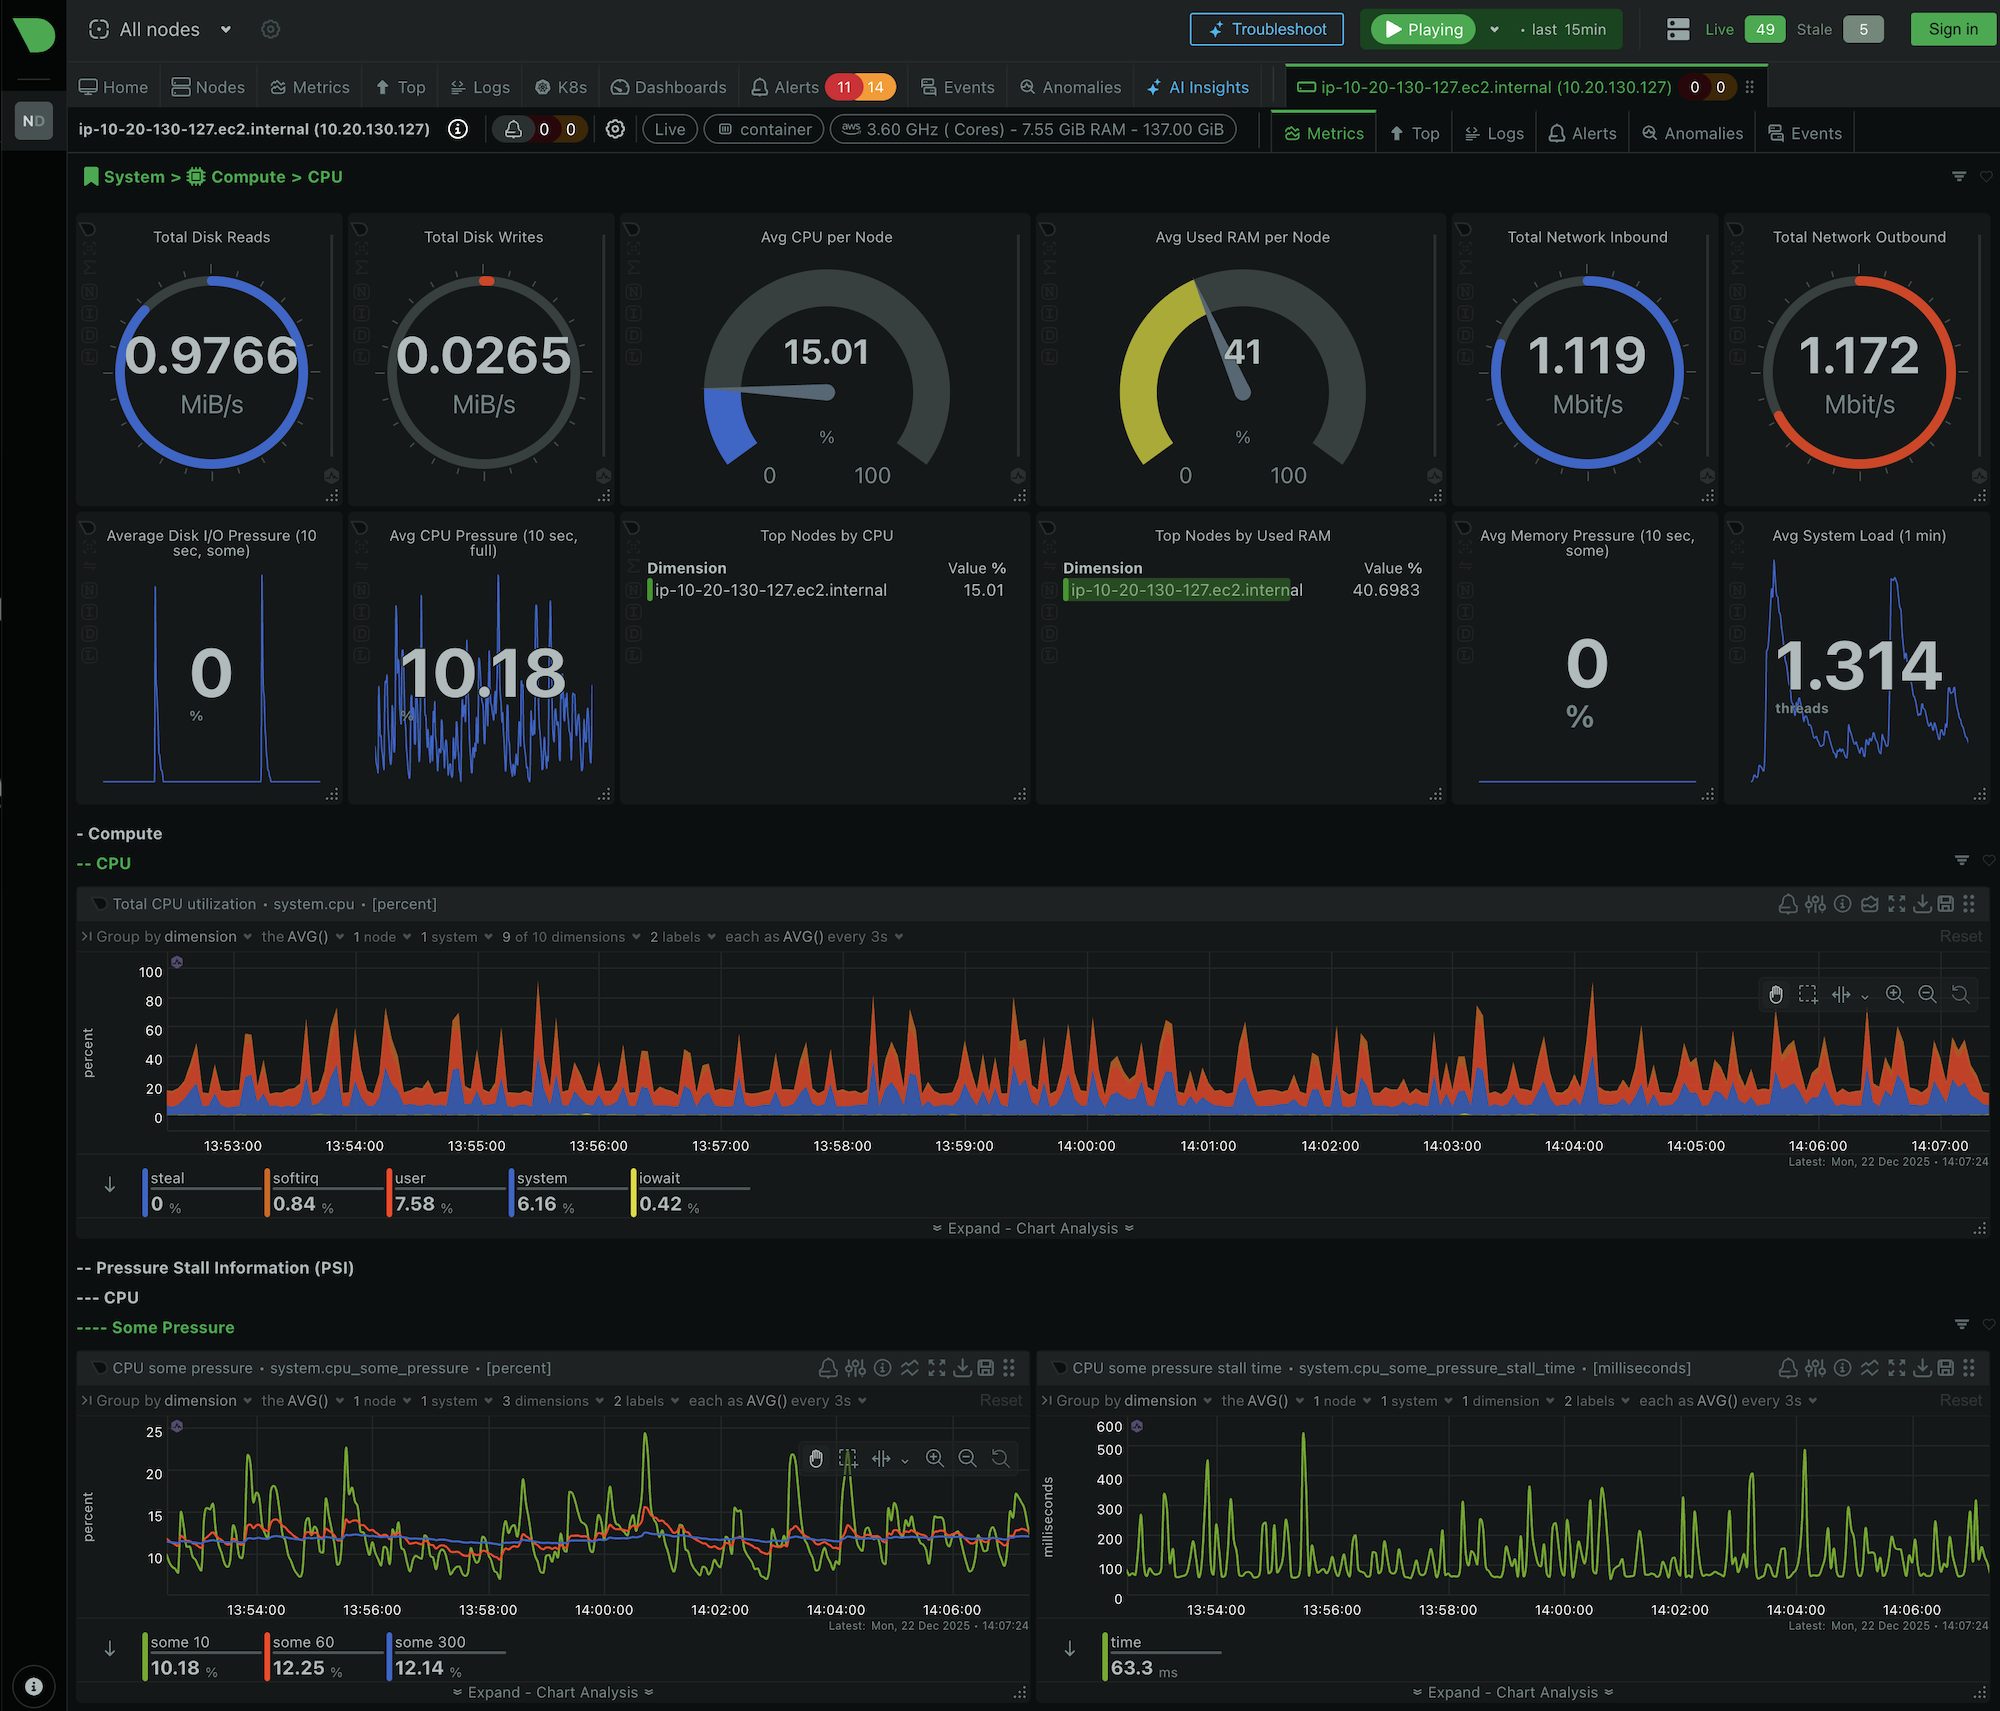The width and height of the screenshot is (2000, 1711).
Task: Click the download icon on Total CPU utilization chart
Action: [x=1922, y=904]
